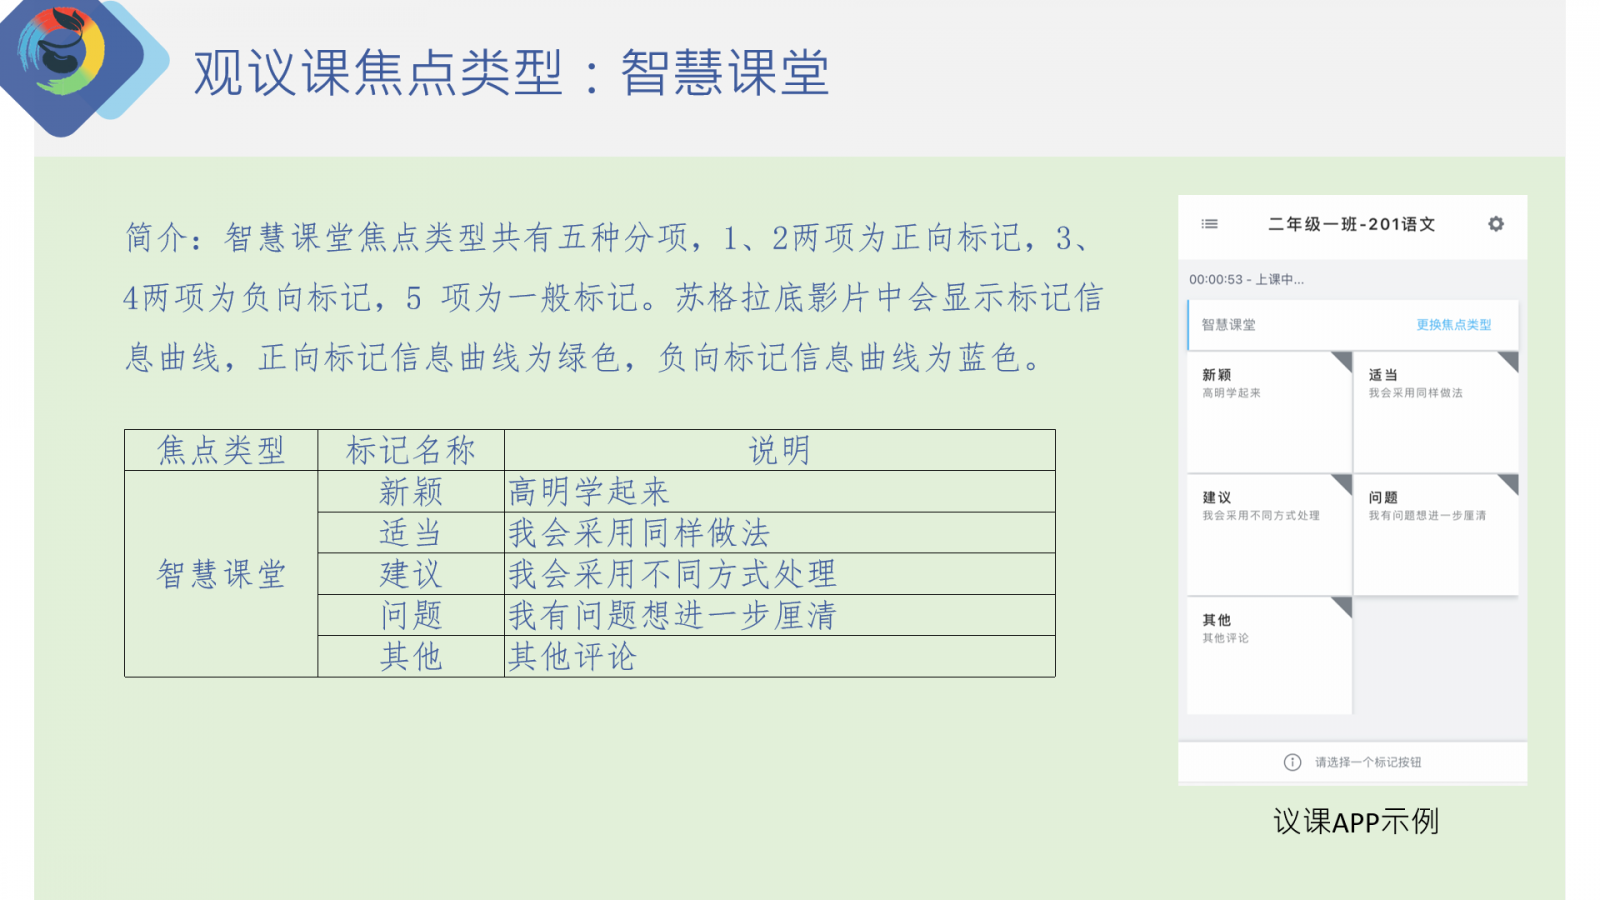Choose the 其他 marker card
This screenshot has height=900, width=1600.
point(1268,656)
